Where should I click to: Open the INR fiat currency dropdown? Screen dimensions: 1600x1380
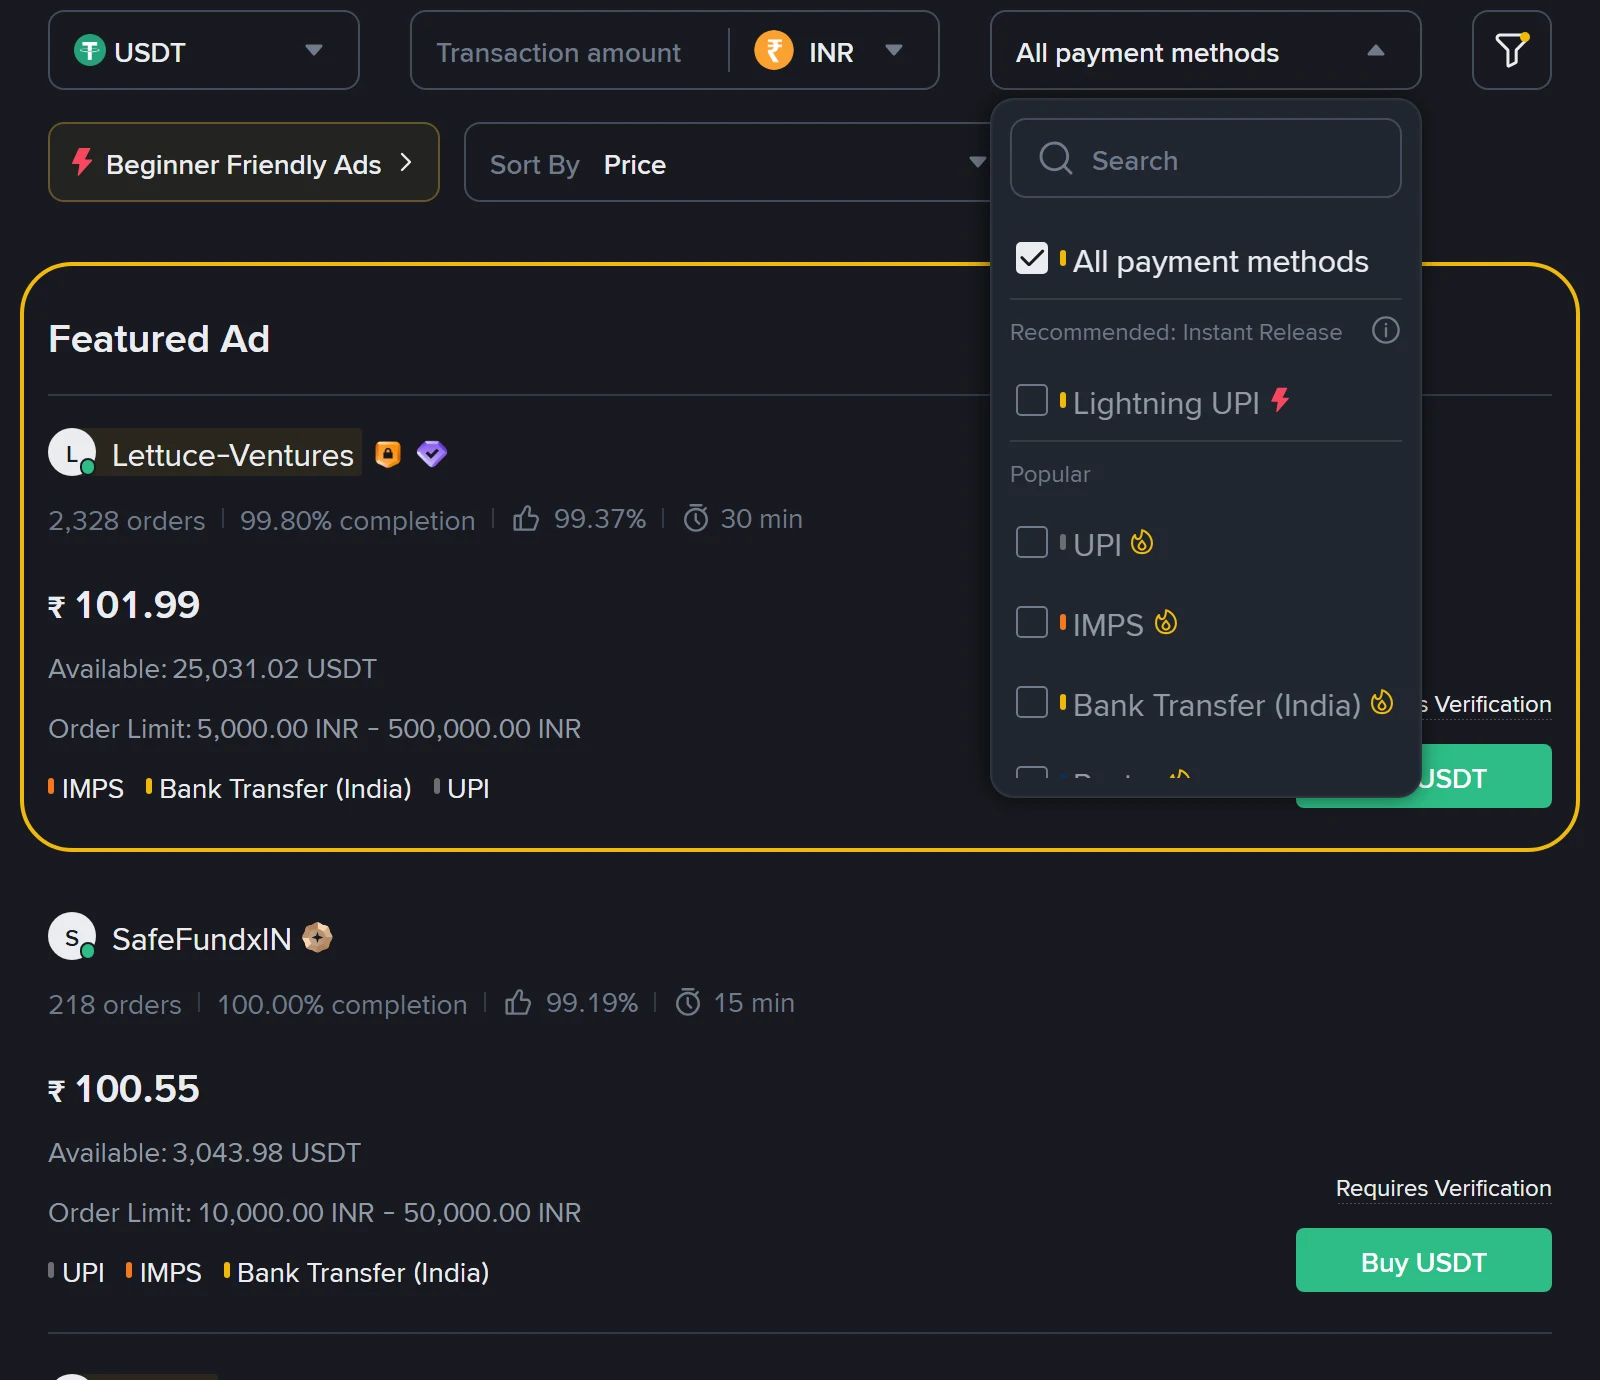832,50
